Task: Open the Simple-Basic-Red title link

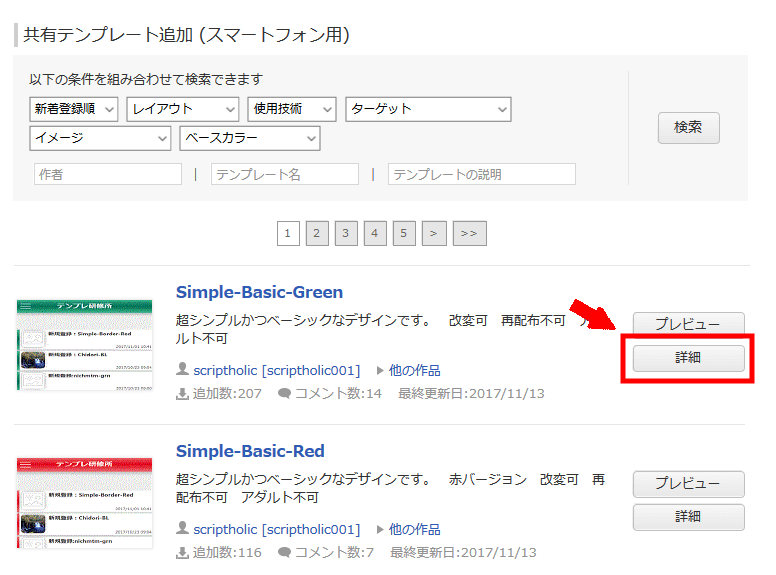Action: tap(250, 451)
